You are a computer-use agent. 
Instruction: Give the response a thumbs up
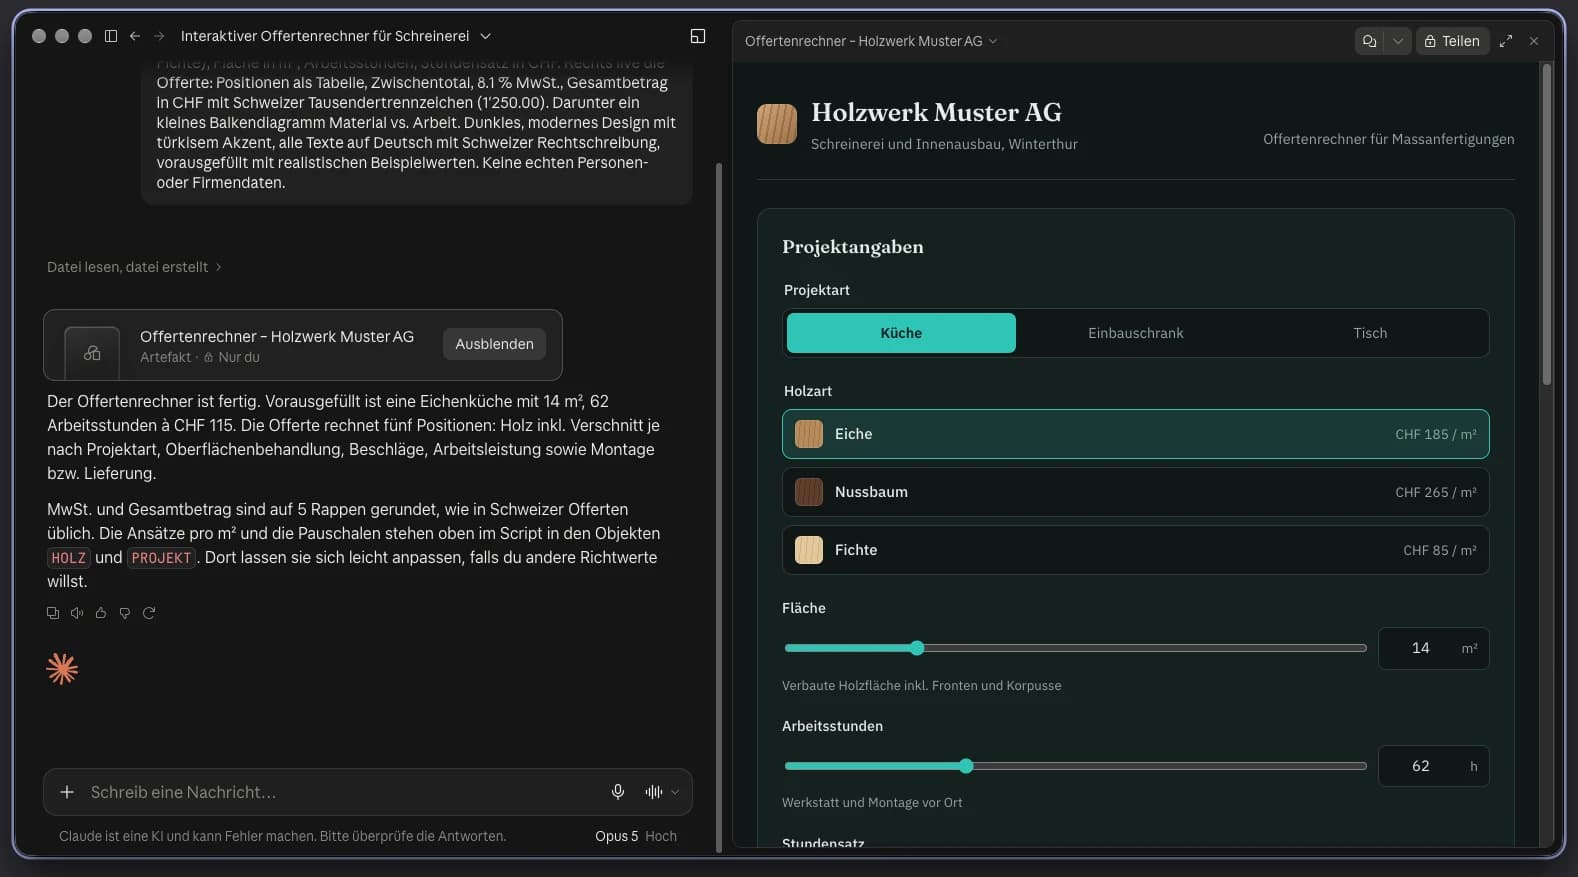coord(101,613)
